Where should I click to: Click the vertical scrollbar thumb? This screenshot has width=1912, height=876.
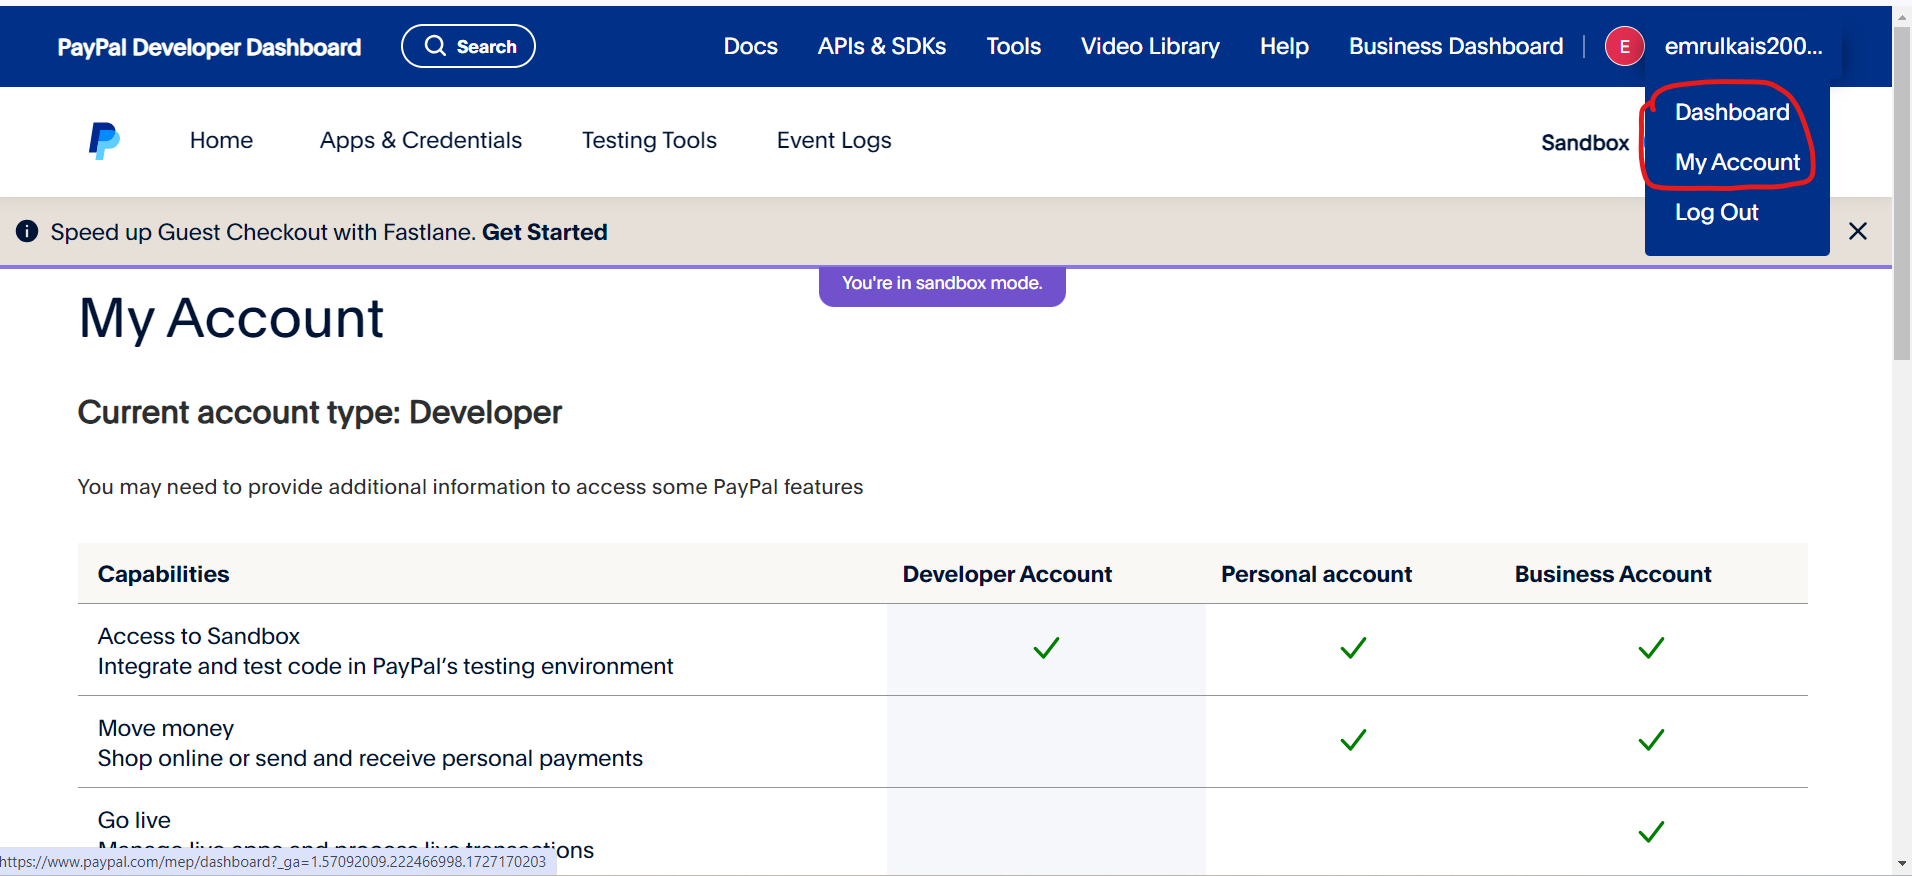pyautogui.click(x=1902, y=194)
